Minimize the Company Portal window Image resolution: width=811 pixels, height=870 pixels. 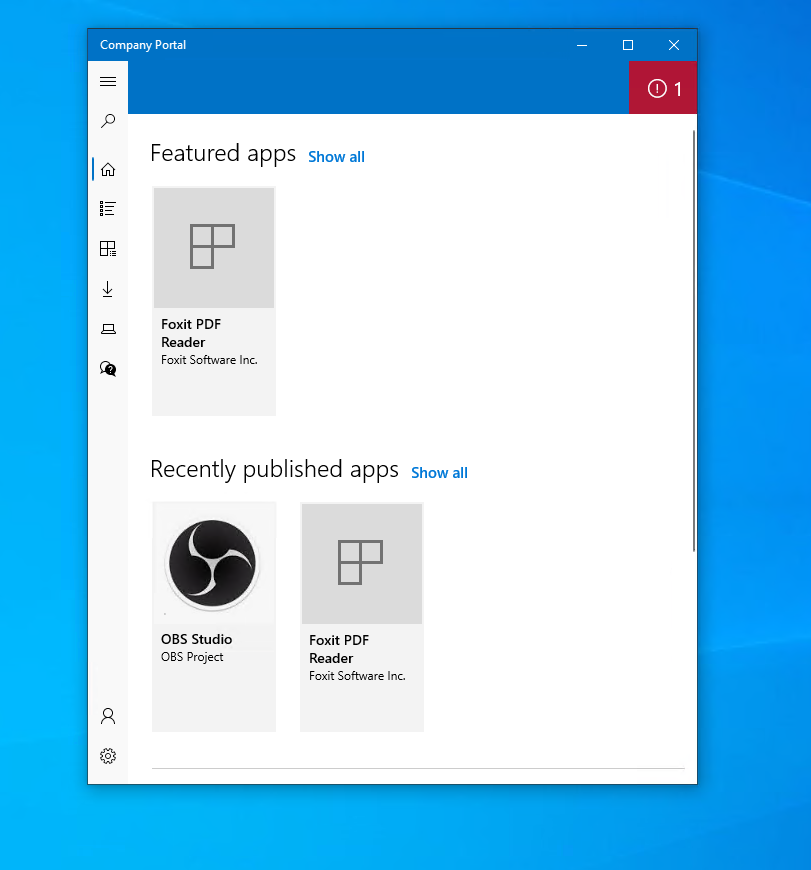coord(582,45)
